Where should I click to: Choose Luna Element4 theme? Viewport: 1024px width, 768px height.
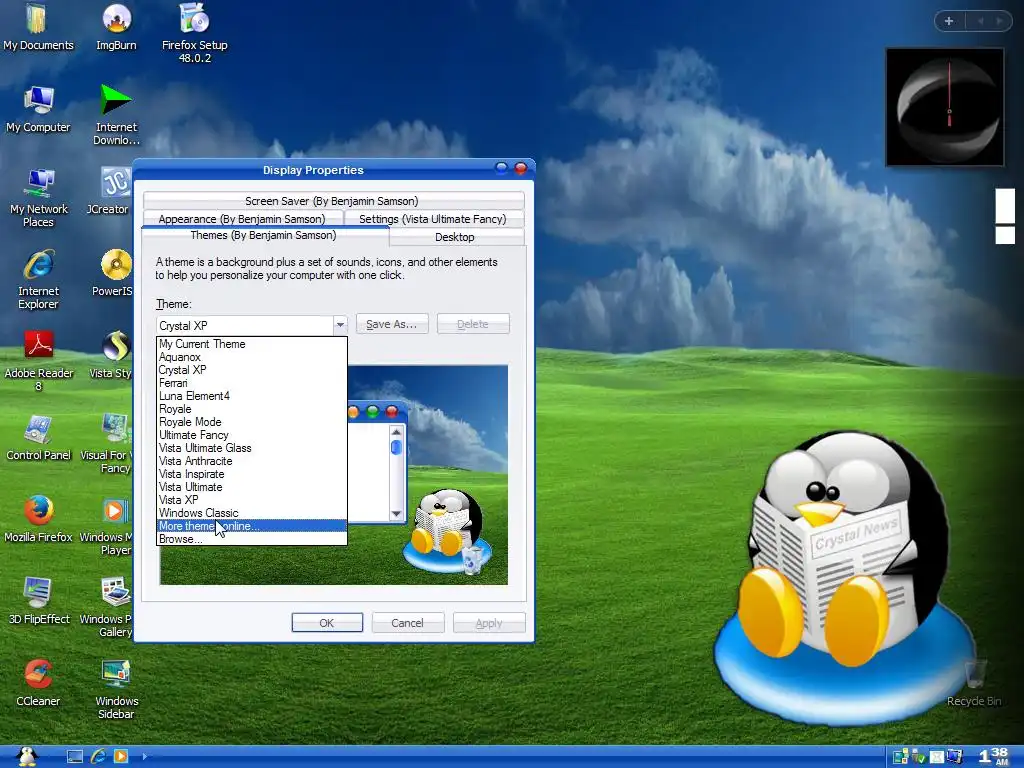coord(252,396)
